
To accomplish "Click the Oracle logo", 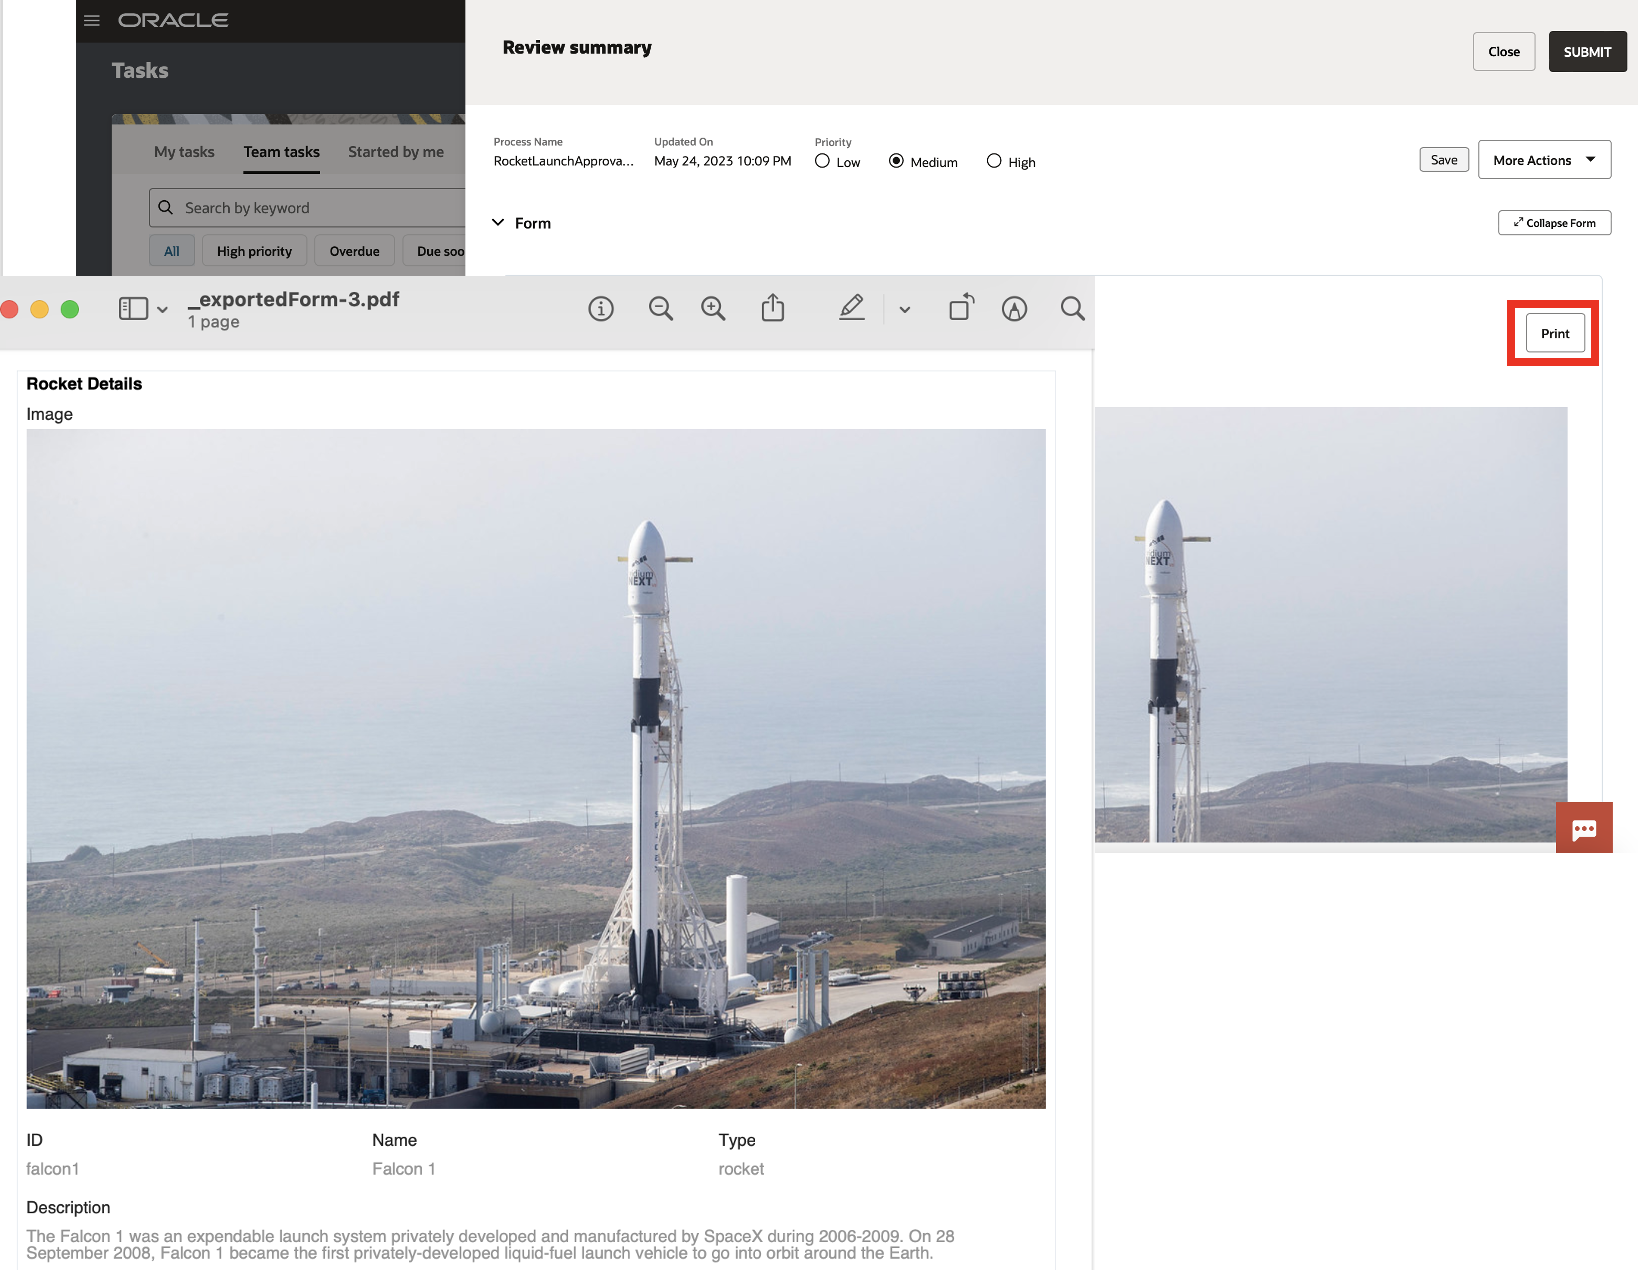I will click(173, 20).
